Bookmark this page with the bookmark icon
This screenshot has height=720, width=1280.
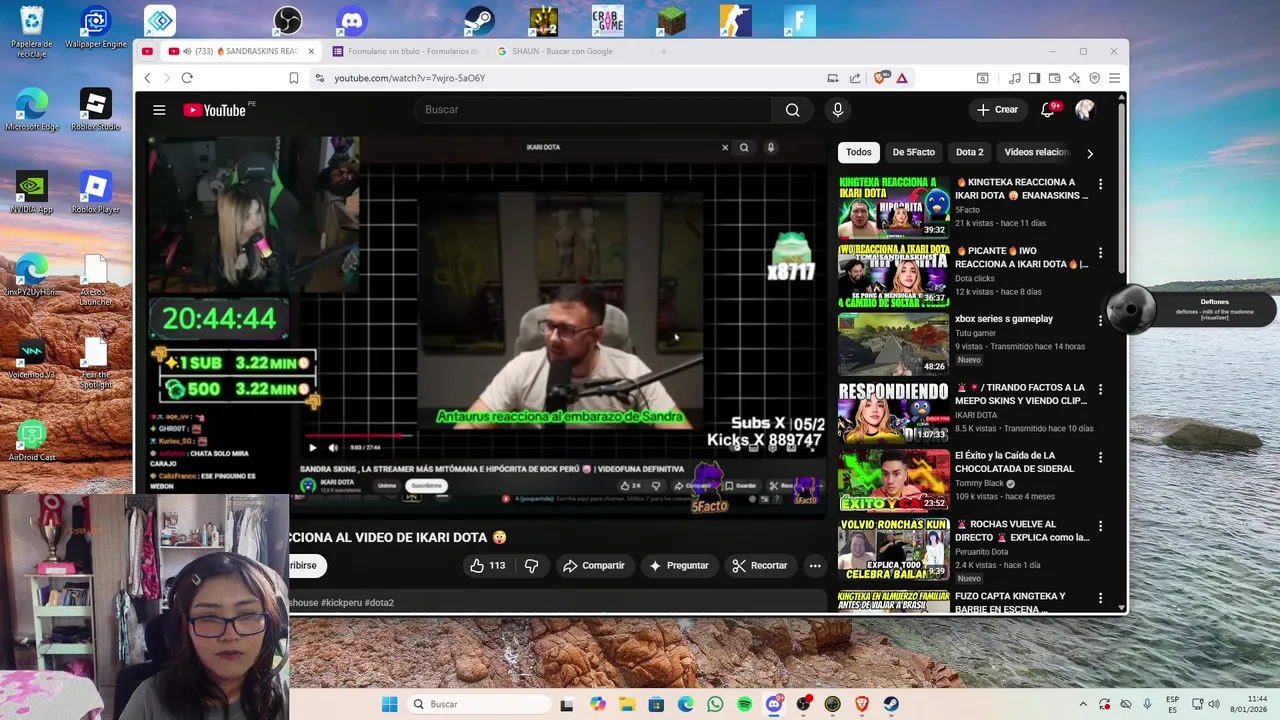coord(294,78)
